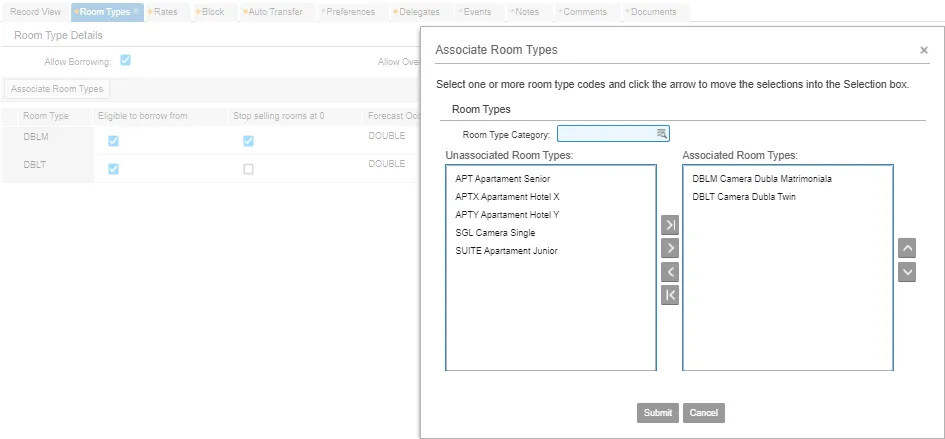945x439 pixels.
Task: Click the Submit button
Action: click(x=658, y=413)
